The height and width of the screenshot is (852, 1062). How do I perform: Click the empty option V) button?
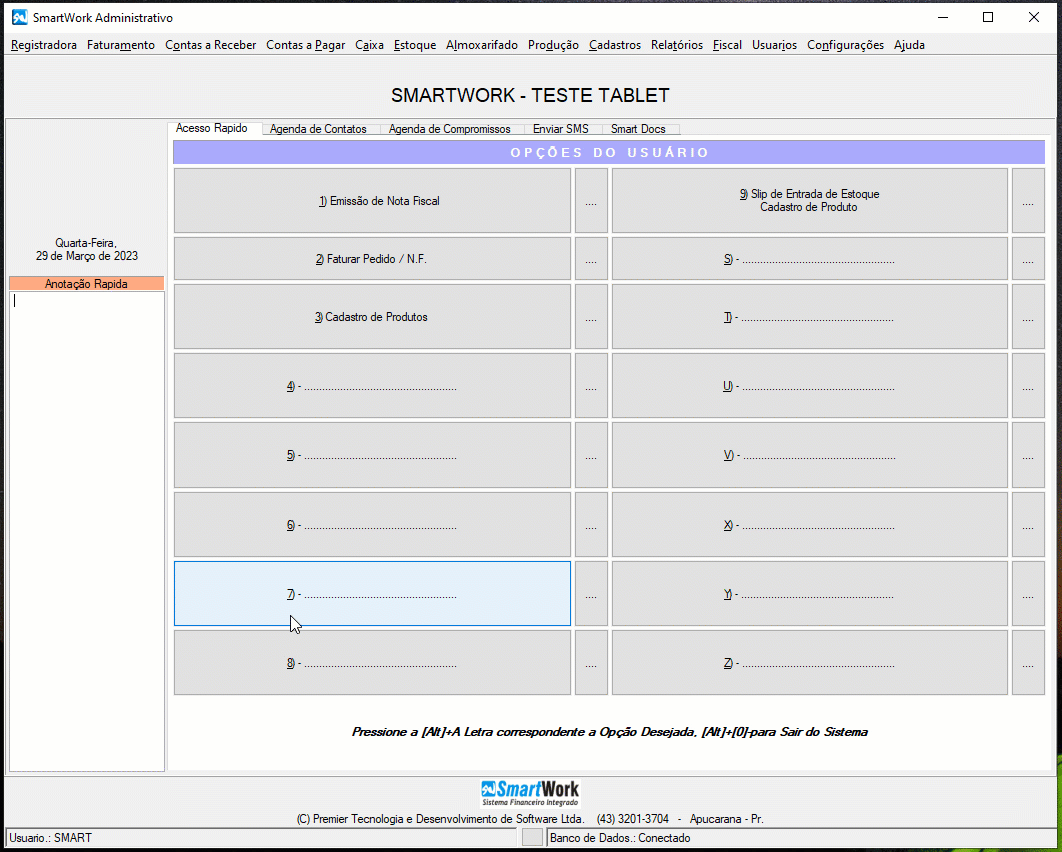810,454
